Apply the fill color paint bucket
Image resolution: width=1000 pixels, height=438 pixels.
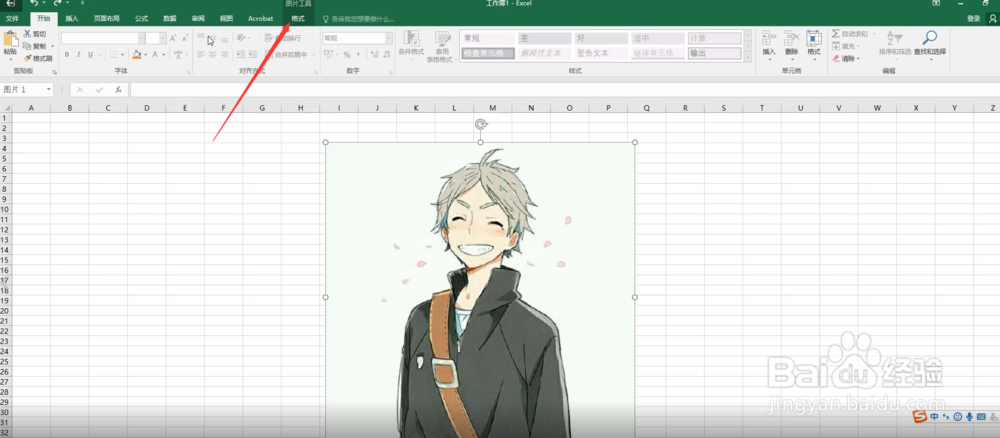coord(136,55)
